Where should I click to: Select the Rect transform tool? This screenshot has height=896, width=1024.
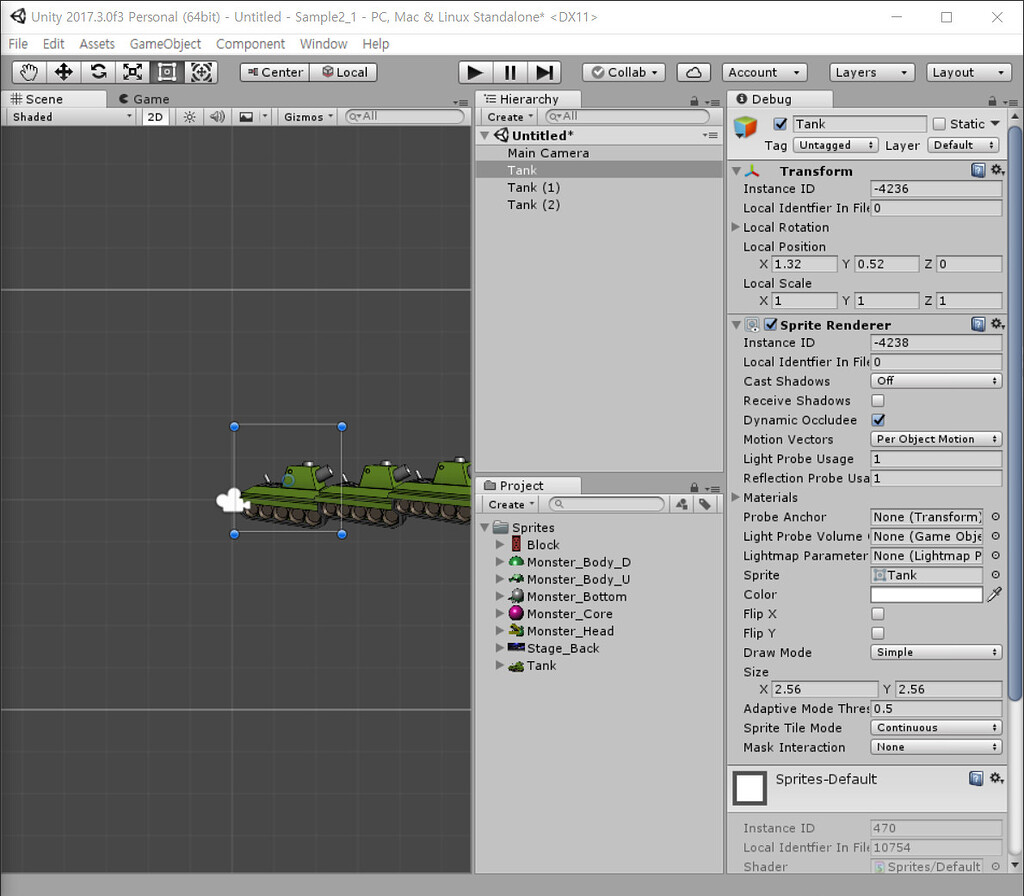click(165, 72)
